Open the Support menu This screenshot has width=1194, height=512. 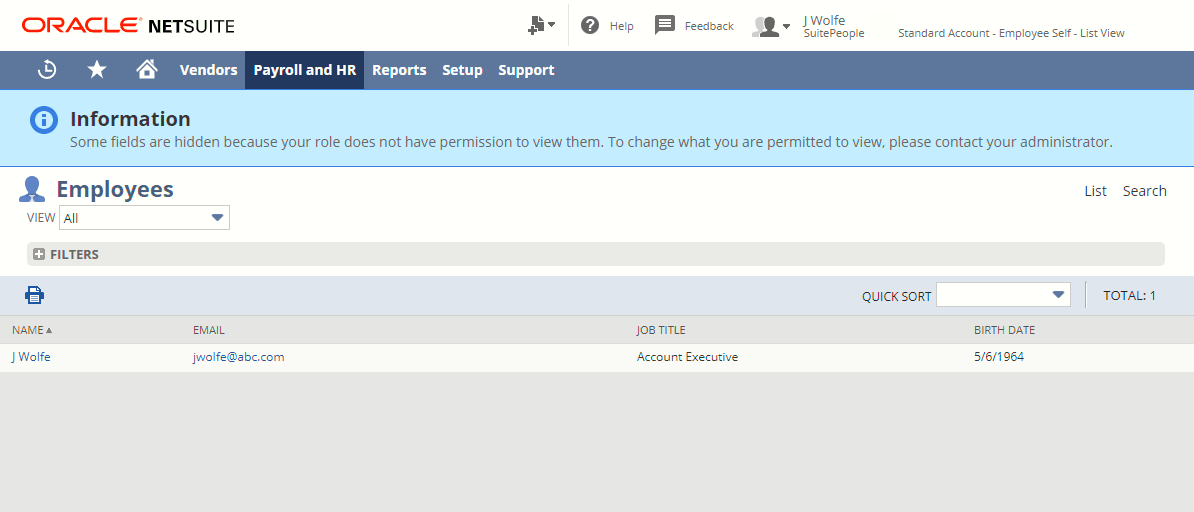pyautogui.click(x=526, y=70)
